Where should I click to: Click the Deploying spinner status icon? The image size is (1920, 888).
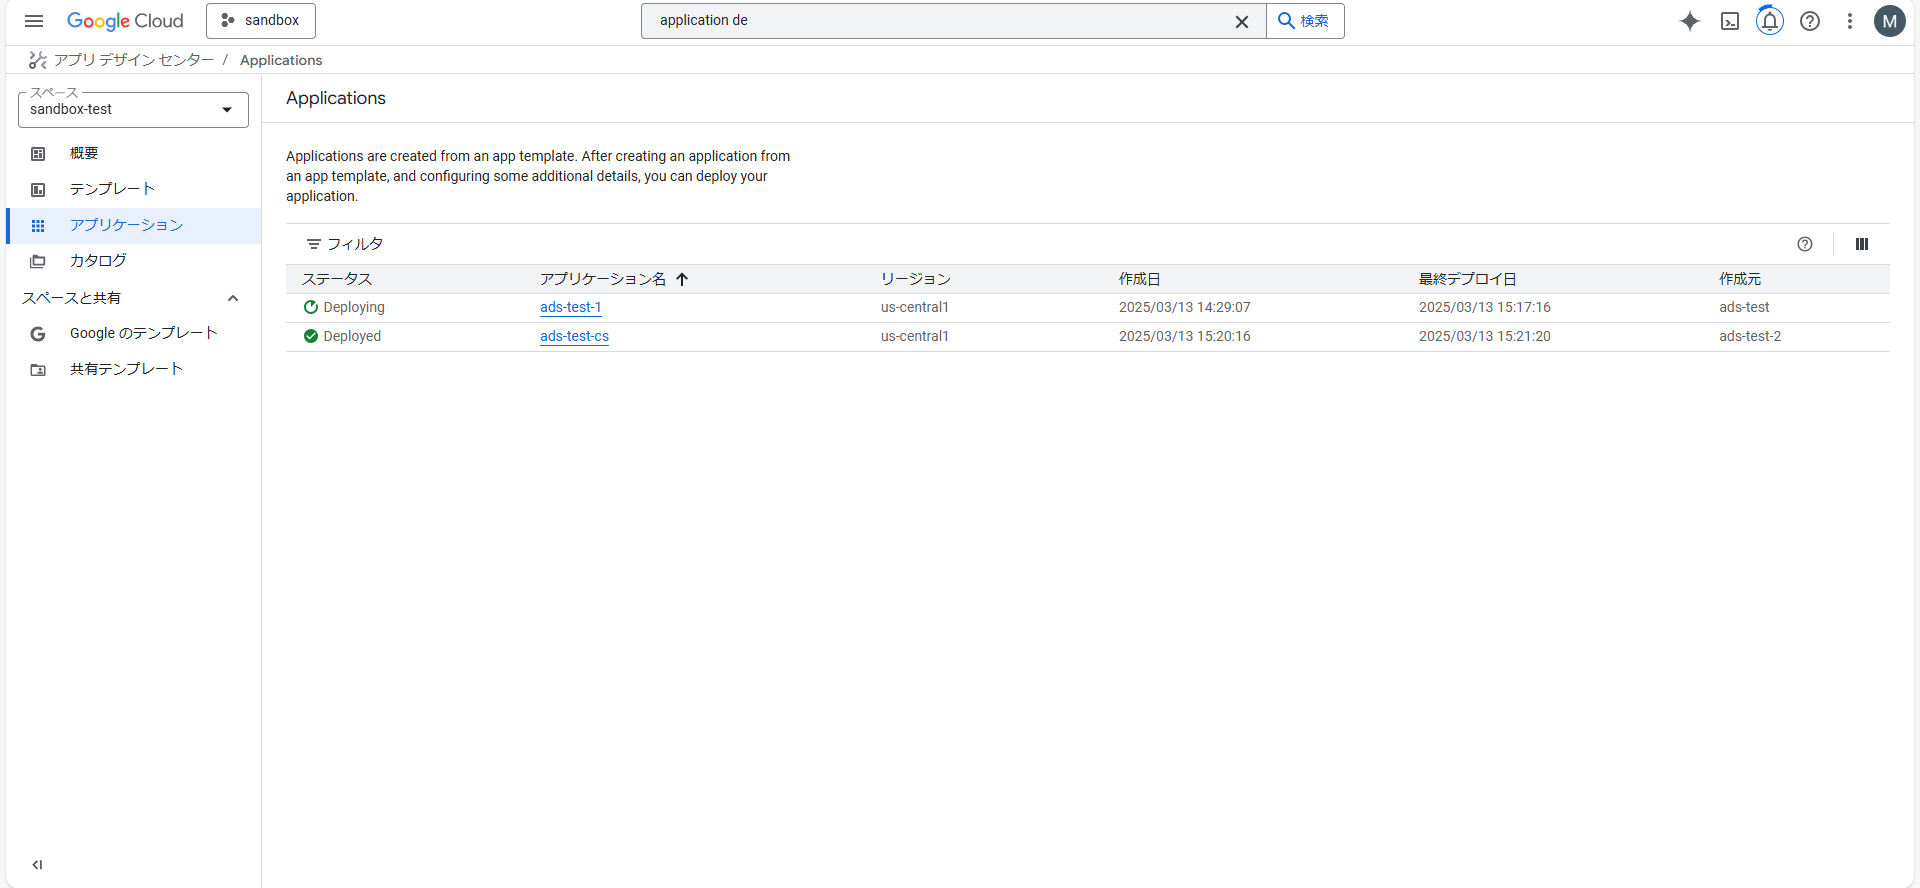311,307
